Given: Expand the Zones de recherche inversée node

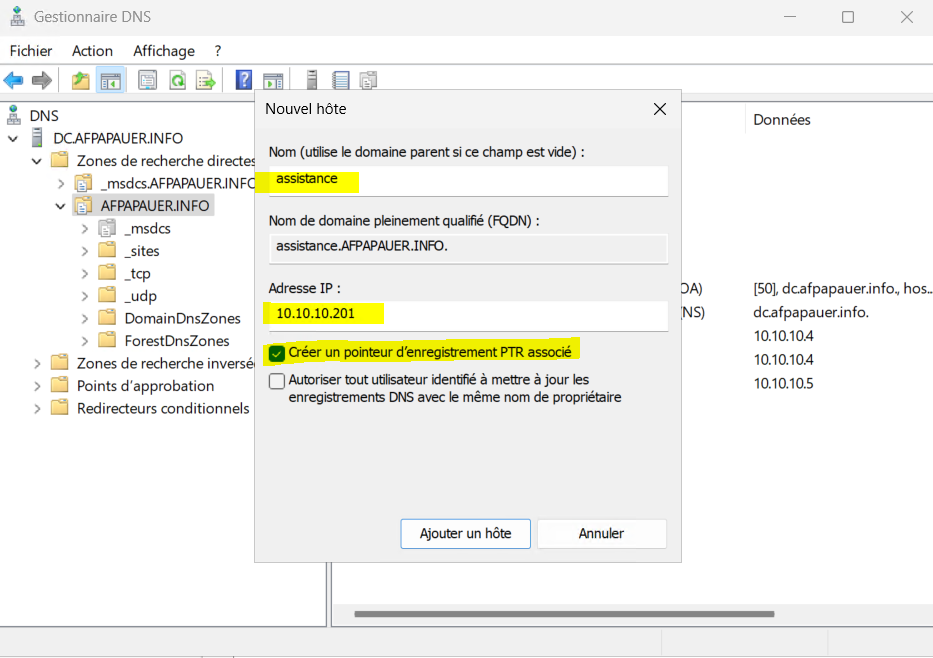Looking at the screenshot, I should pos(38,363).
